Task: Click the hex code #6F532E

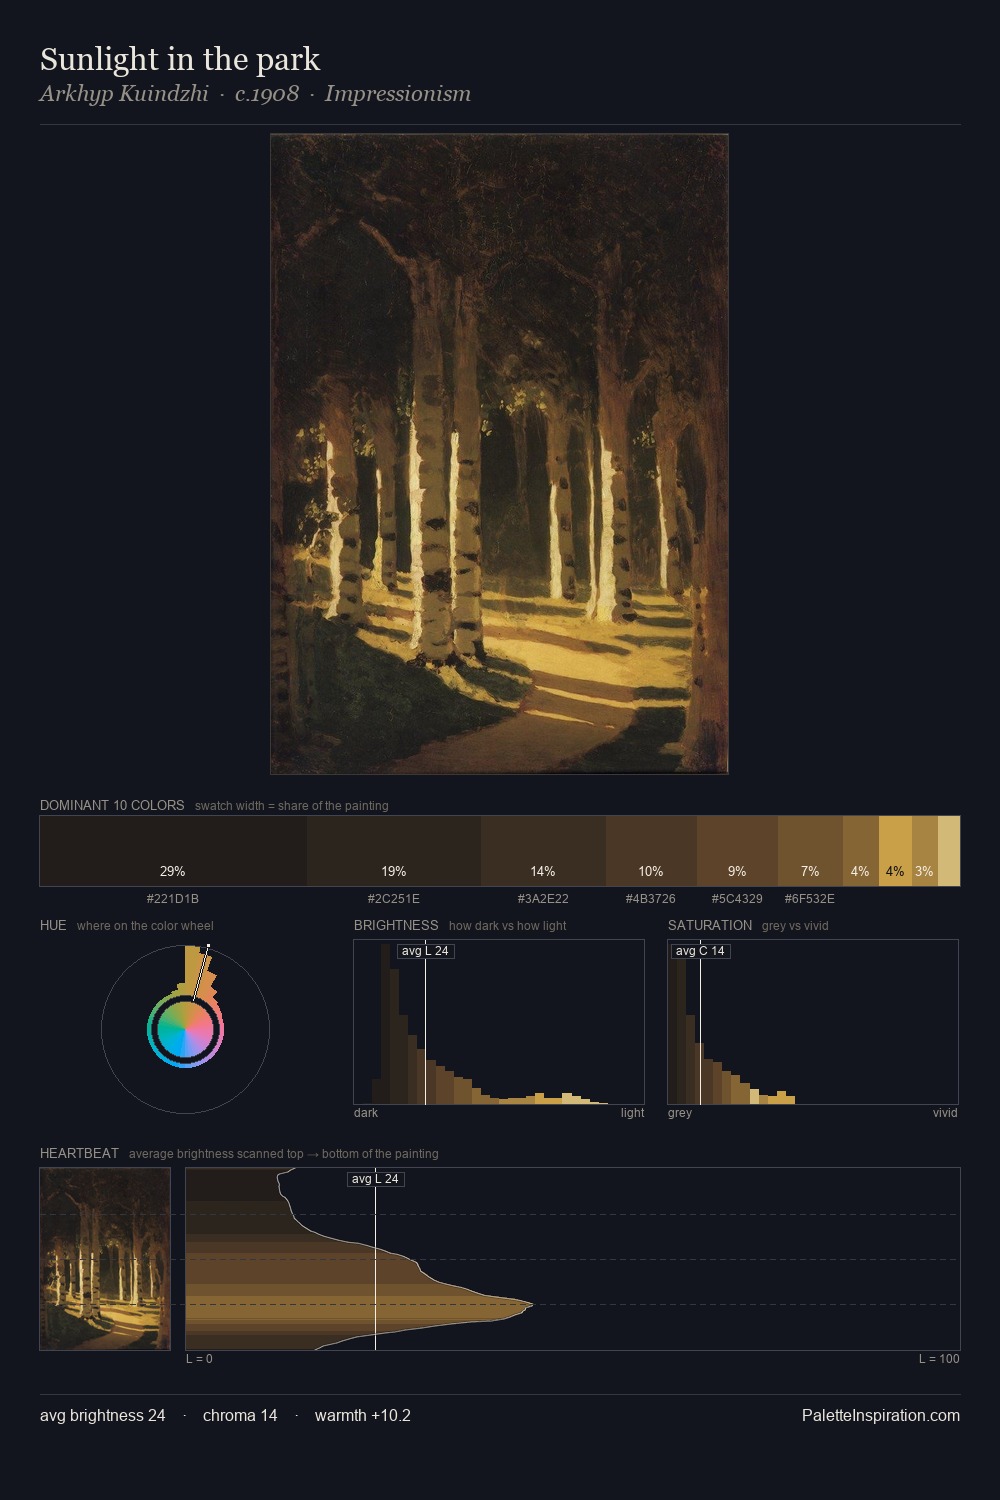Action: (x=810, y=899)
